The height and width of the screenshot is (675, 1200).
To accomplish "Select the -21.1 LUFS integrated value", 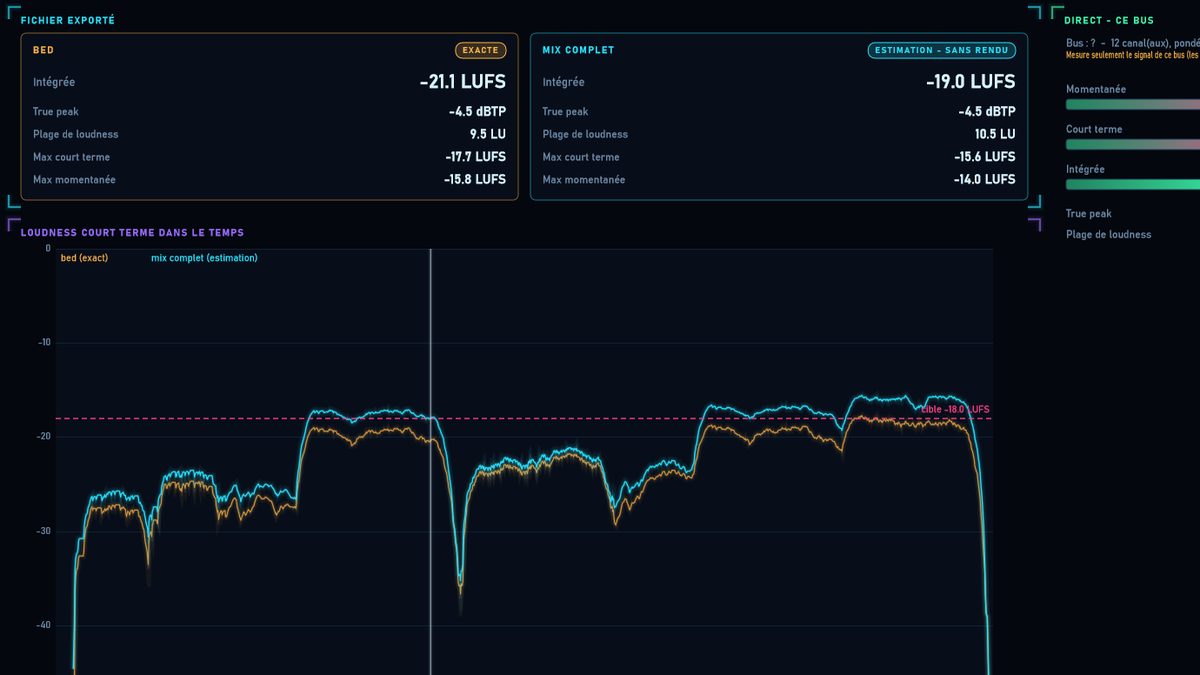I will click(463, 82).
